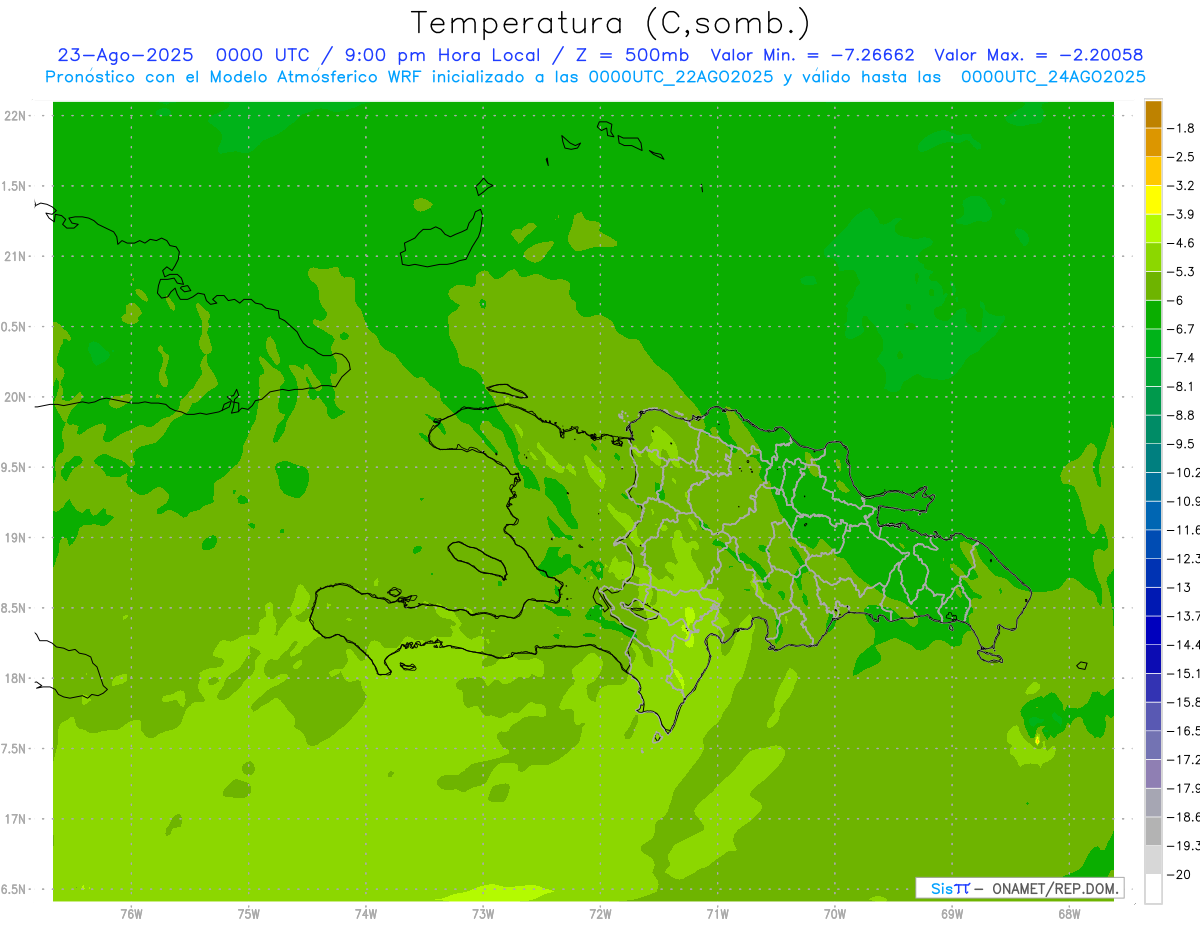Click the legend value "-15.1"
This screenshot has width=1200, height=927.
tap(1185, 673)
